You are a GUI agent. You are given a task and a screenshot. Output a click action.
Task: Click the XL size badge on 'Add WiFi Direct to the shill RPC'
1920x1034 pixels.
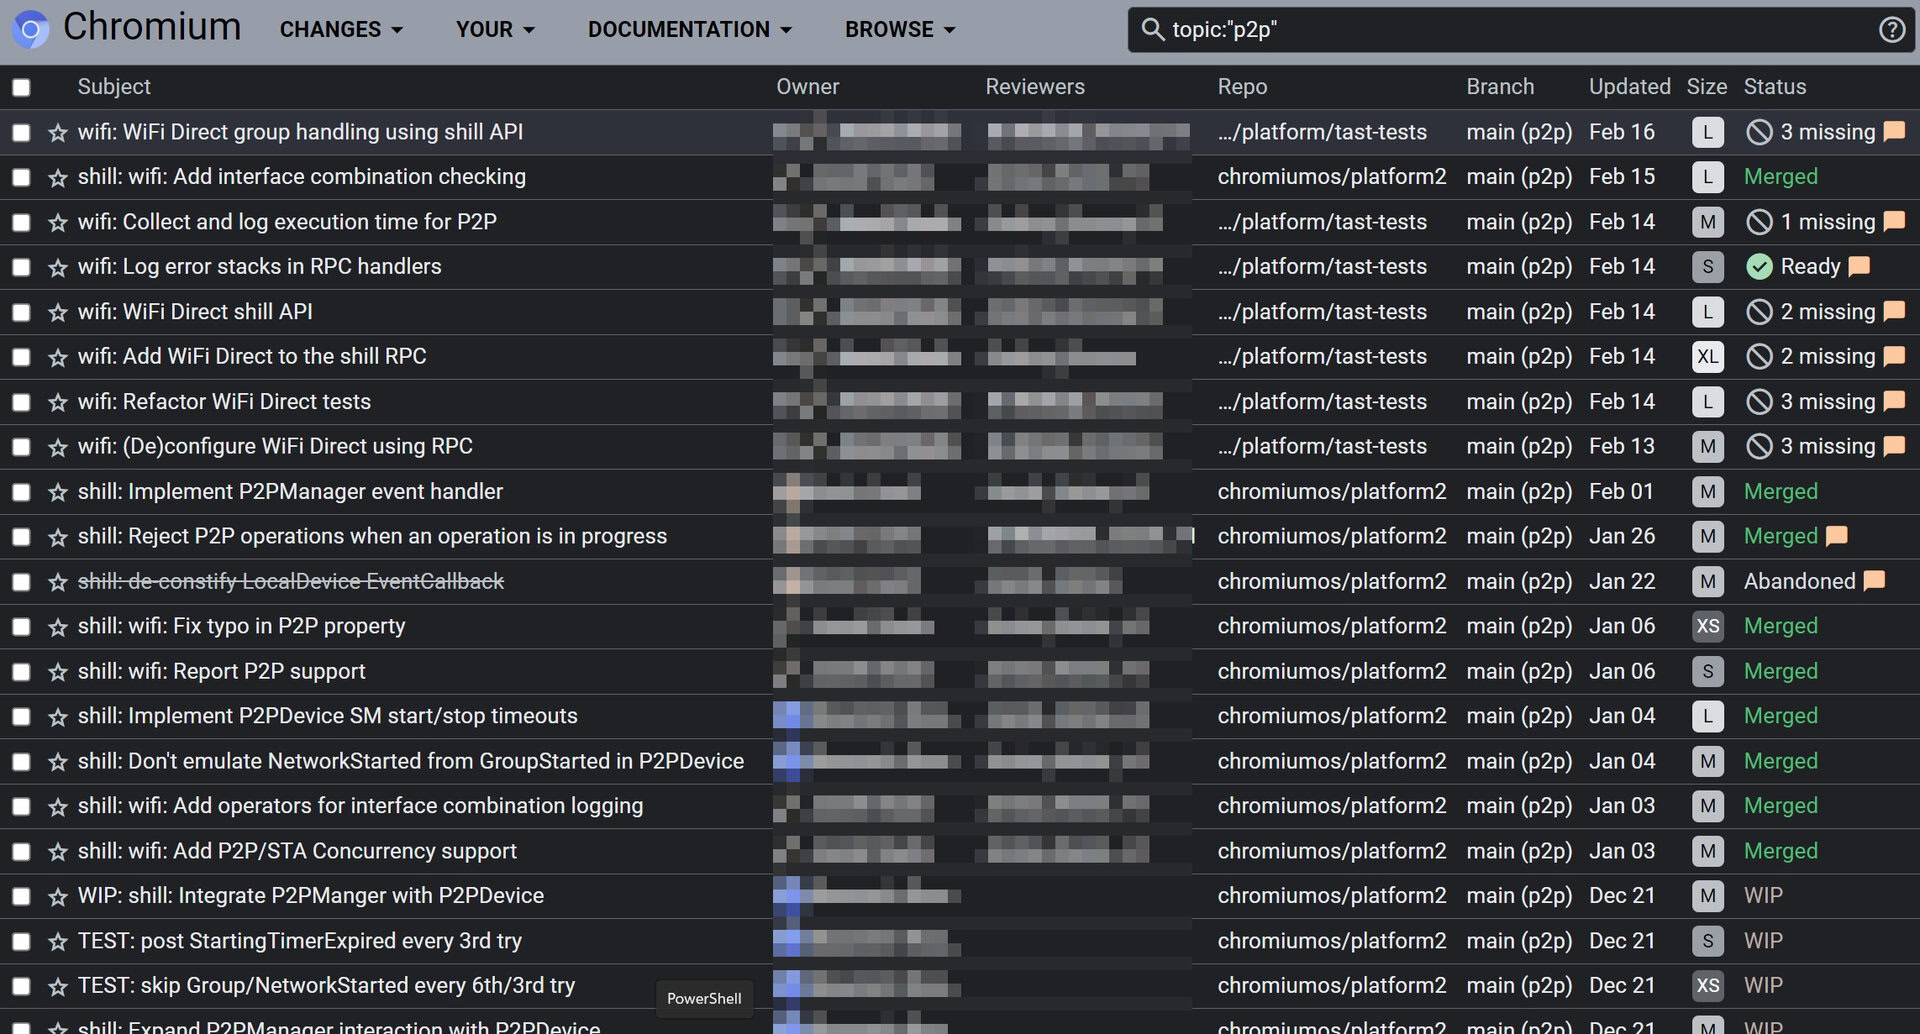tap(1707, 357)
